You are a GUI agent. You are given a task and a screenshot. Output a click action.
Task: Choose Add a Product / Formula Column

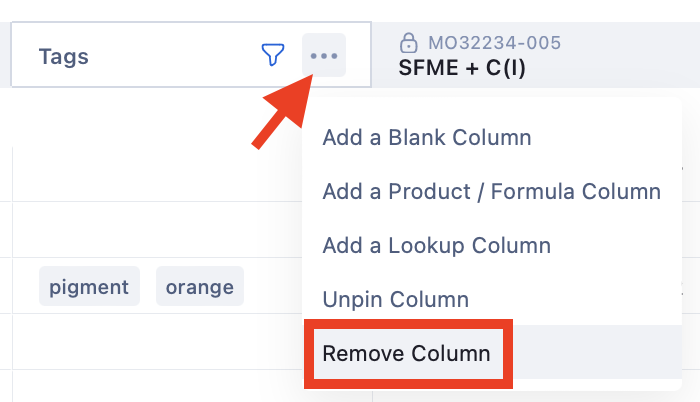click(491, 191)
